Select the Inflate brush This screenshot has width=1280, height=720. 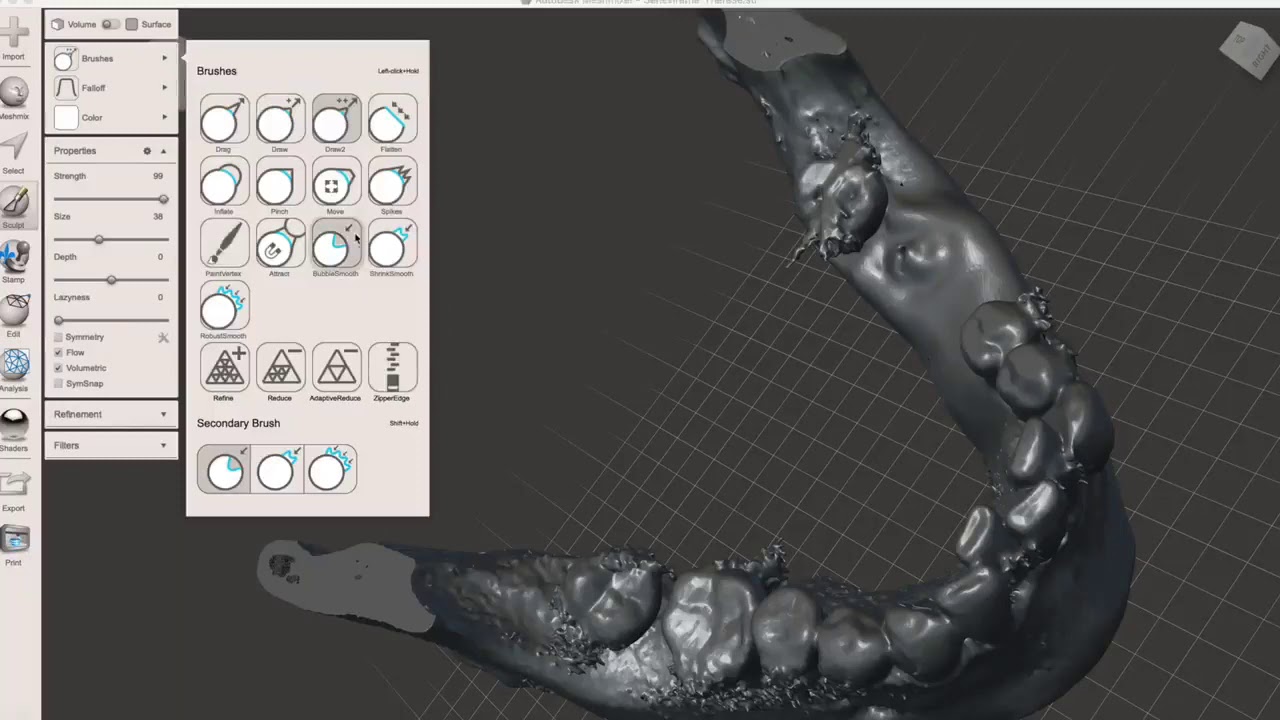224,183
